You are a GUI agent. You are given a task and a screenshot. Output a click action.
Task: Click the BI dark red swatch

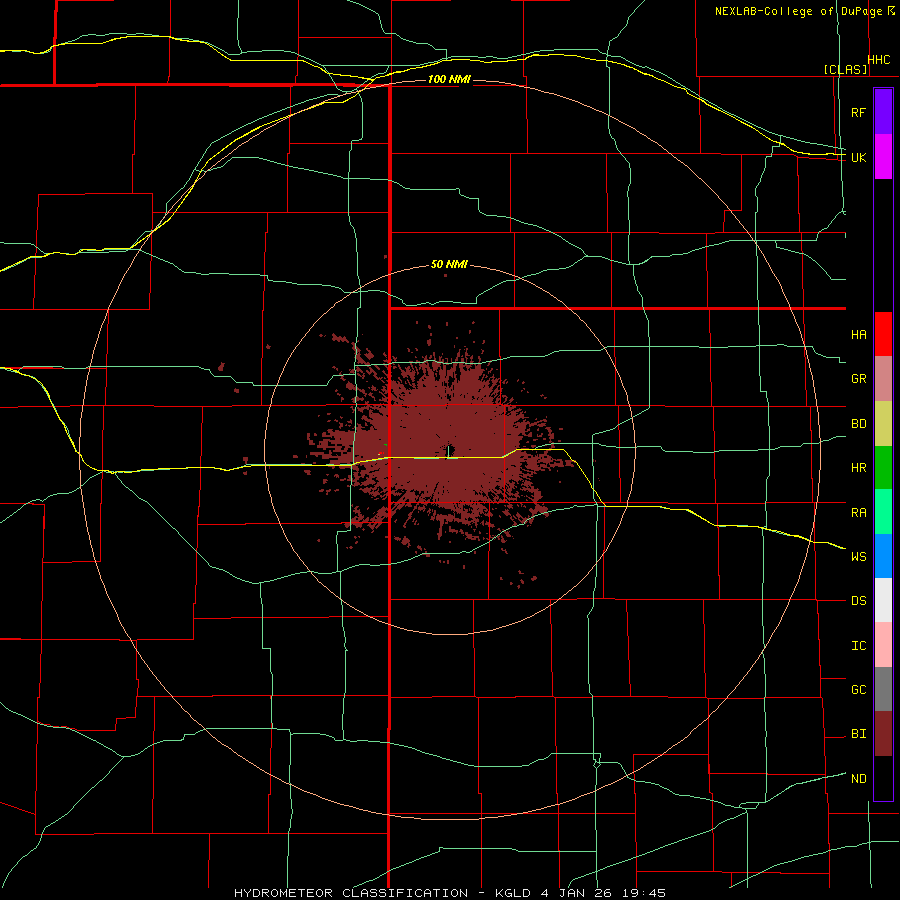tap(883, 734)
